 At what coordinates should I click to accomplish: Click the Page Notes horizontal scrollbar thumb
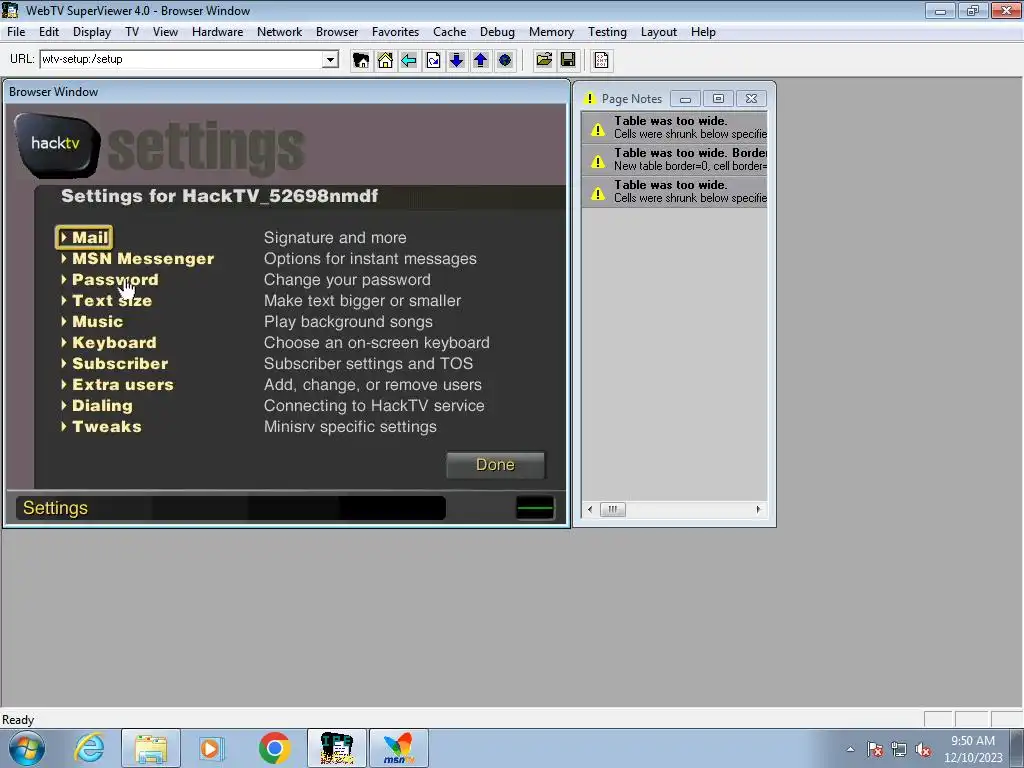pos(613,509)
